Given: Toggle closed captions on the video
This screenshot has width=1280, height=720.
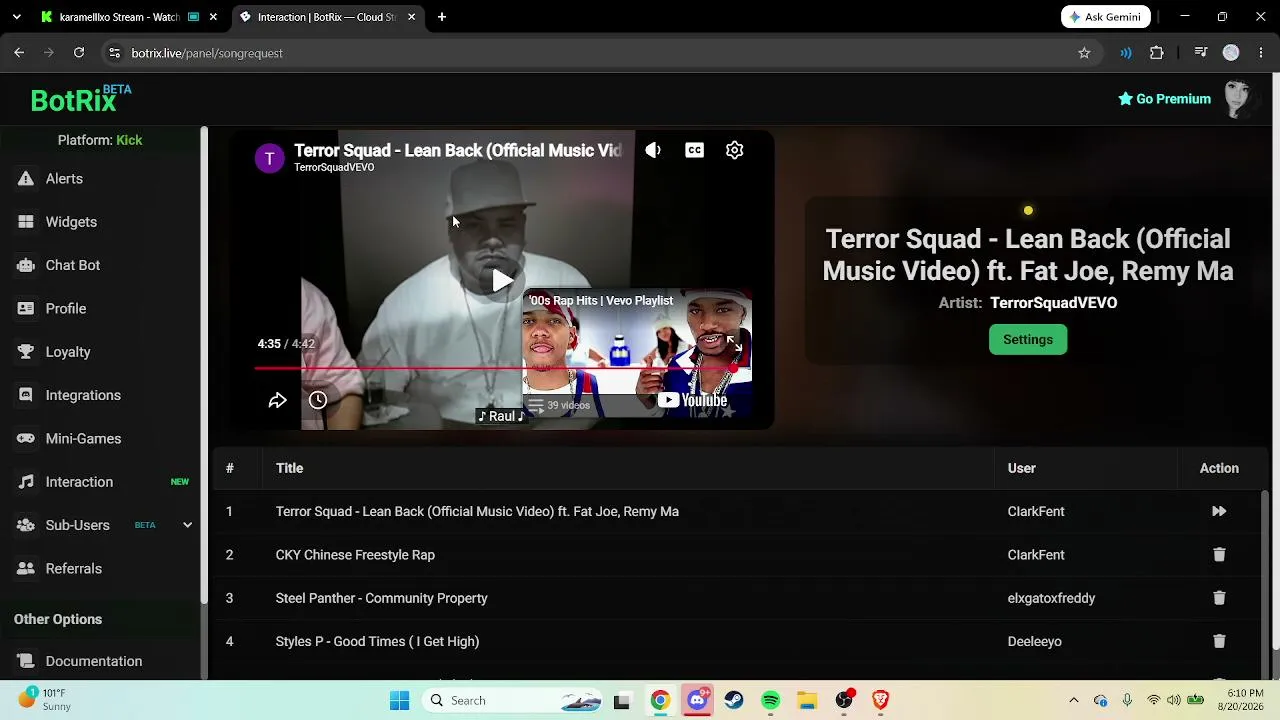Looking at the screenshot, I should 694,150.
